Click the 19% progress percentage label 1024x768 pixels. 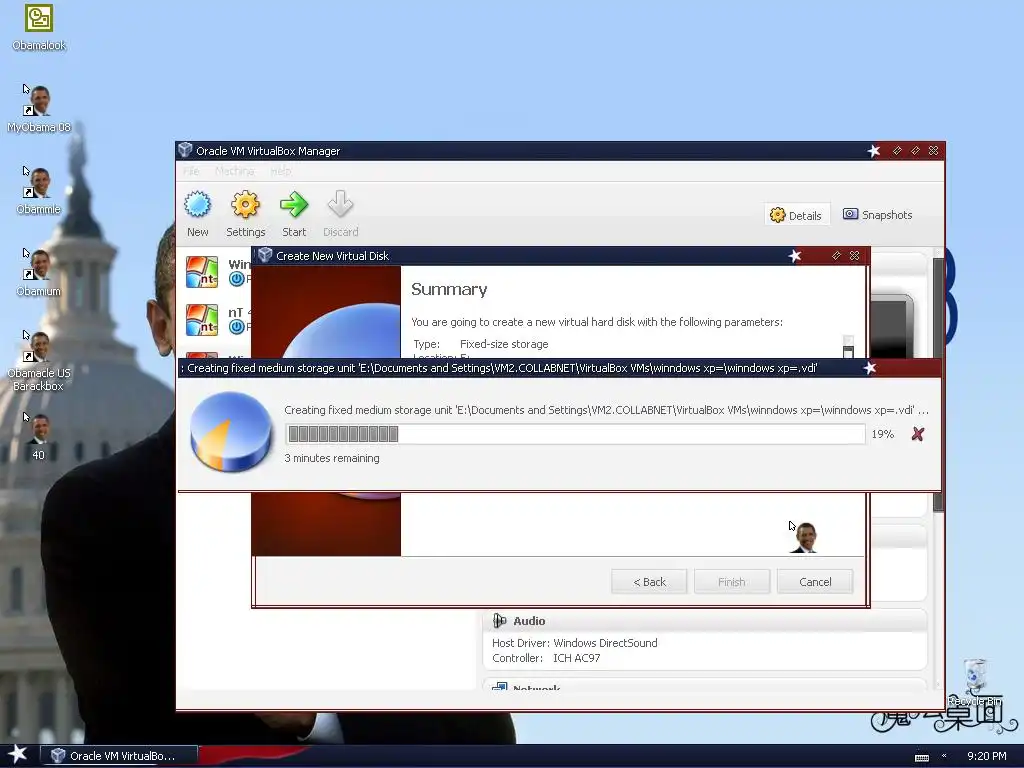coord(882,434)
